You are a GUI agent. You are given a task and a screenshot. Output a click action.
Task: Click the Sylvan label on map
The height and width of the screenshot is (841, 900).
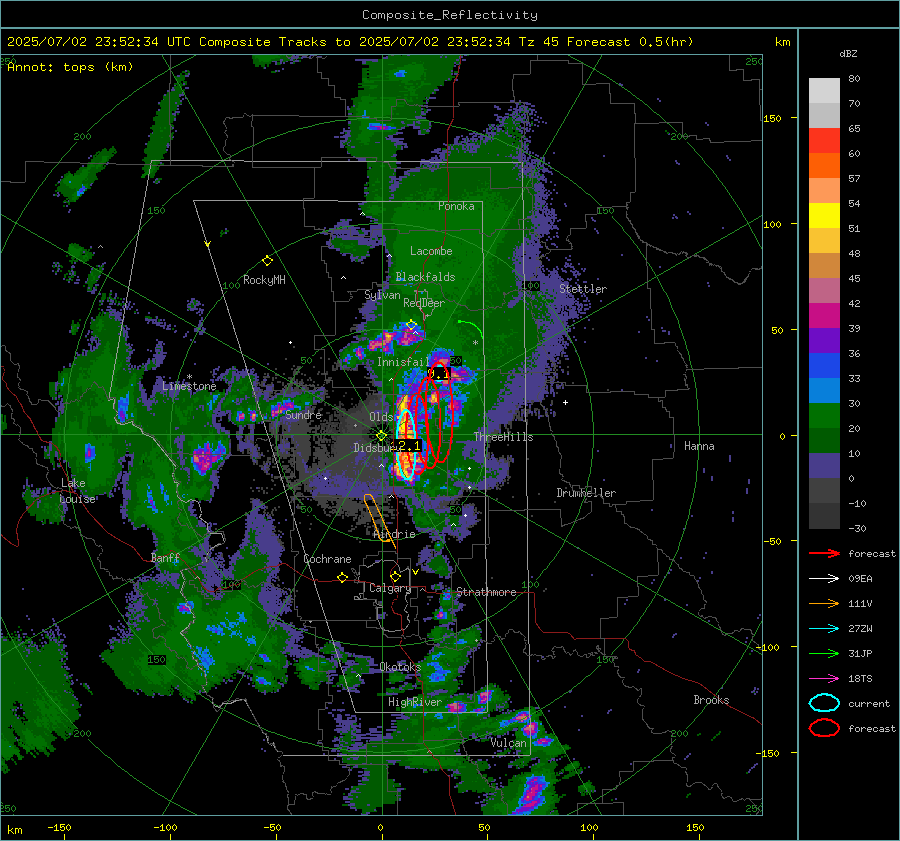click(382, 295)
